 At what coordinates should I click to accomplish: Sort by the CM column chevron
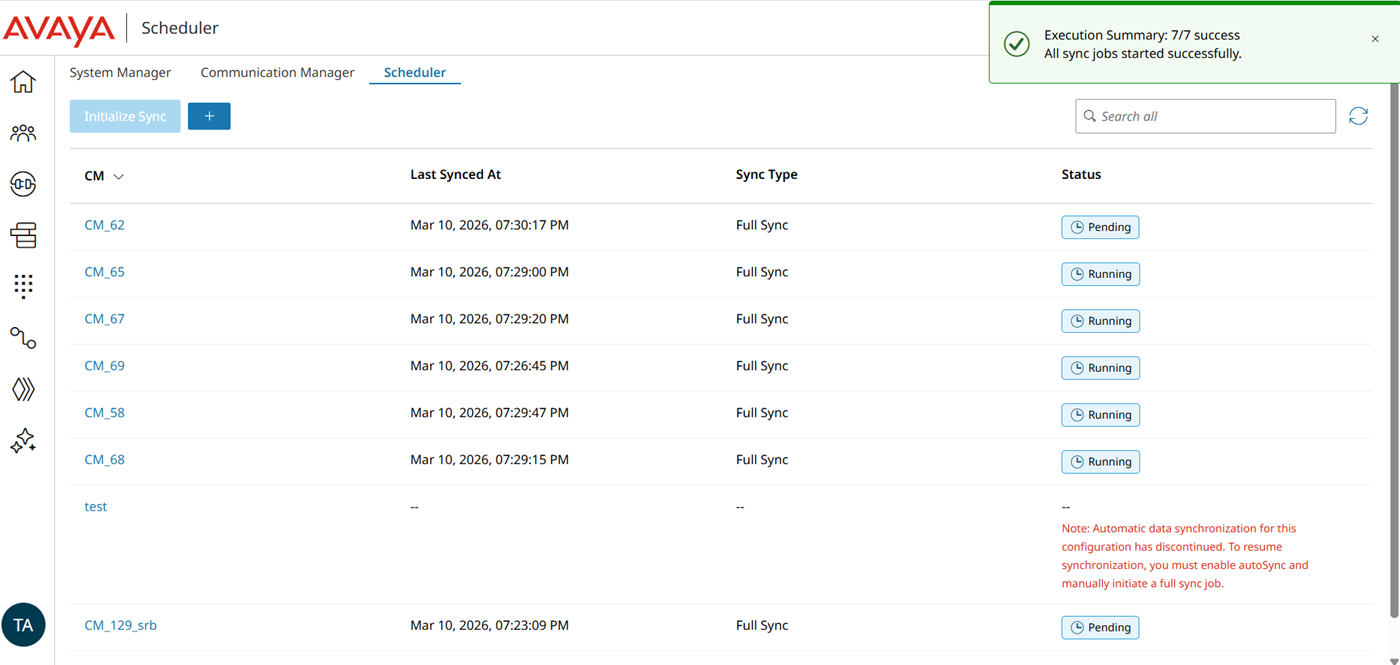point(118,177)
